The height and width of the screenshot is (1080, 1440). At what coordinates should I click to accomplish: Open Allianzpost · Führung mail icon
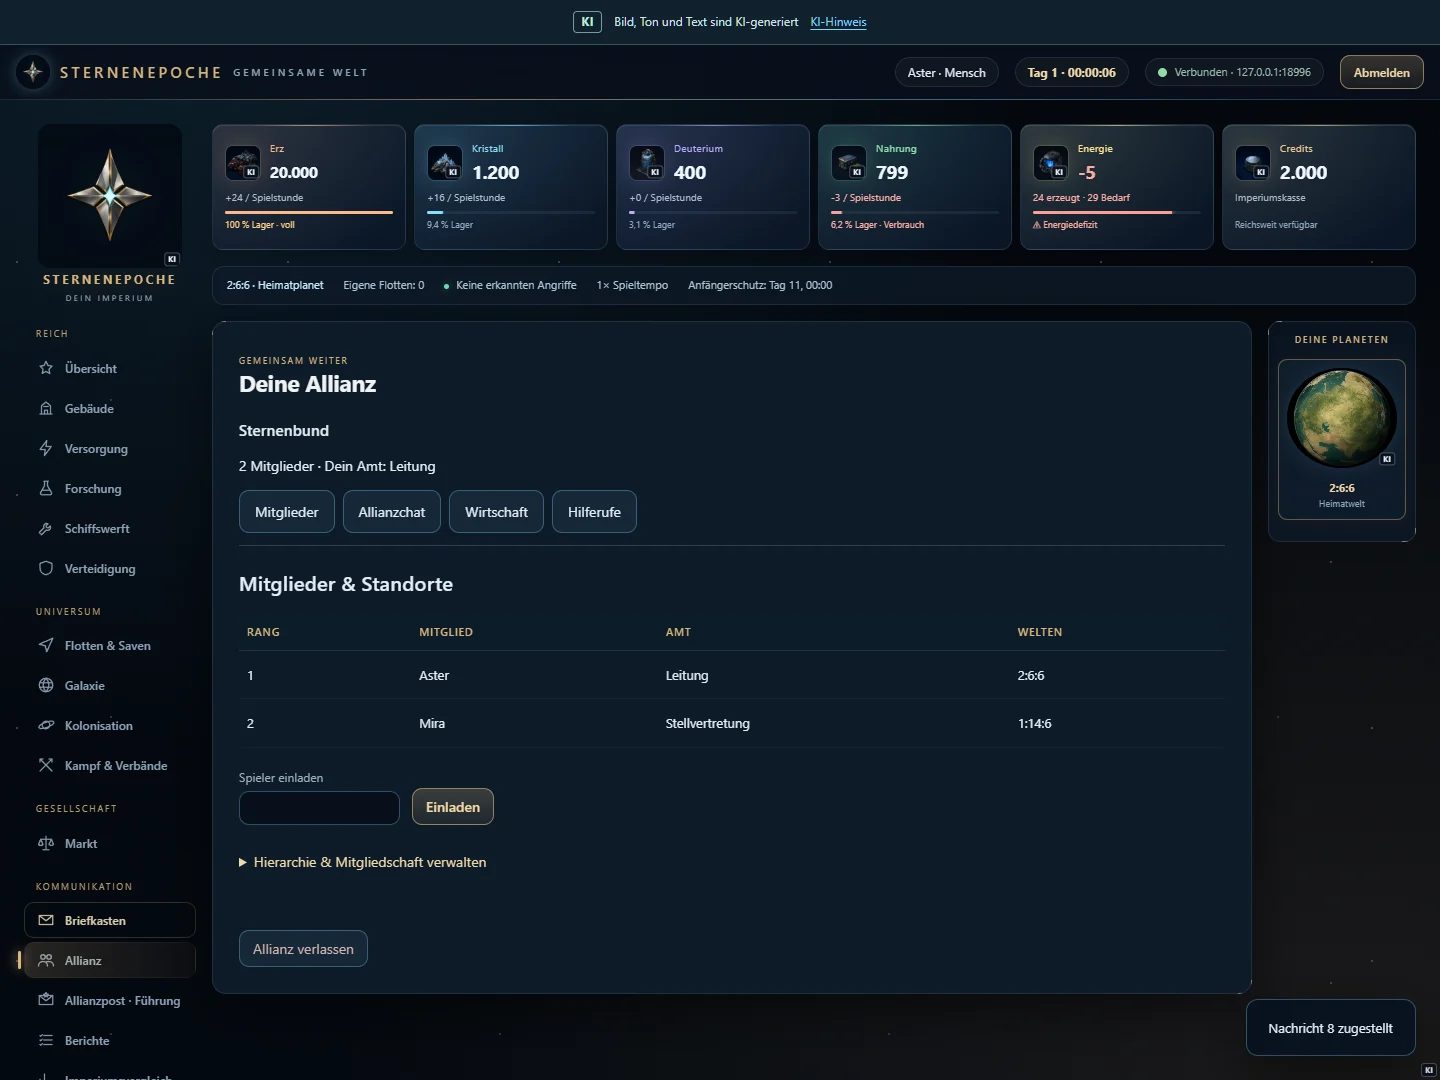46,1000
